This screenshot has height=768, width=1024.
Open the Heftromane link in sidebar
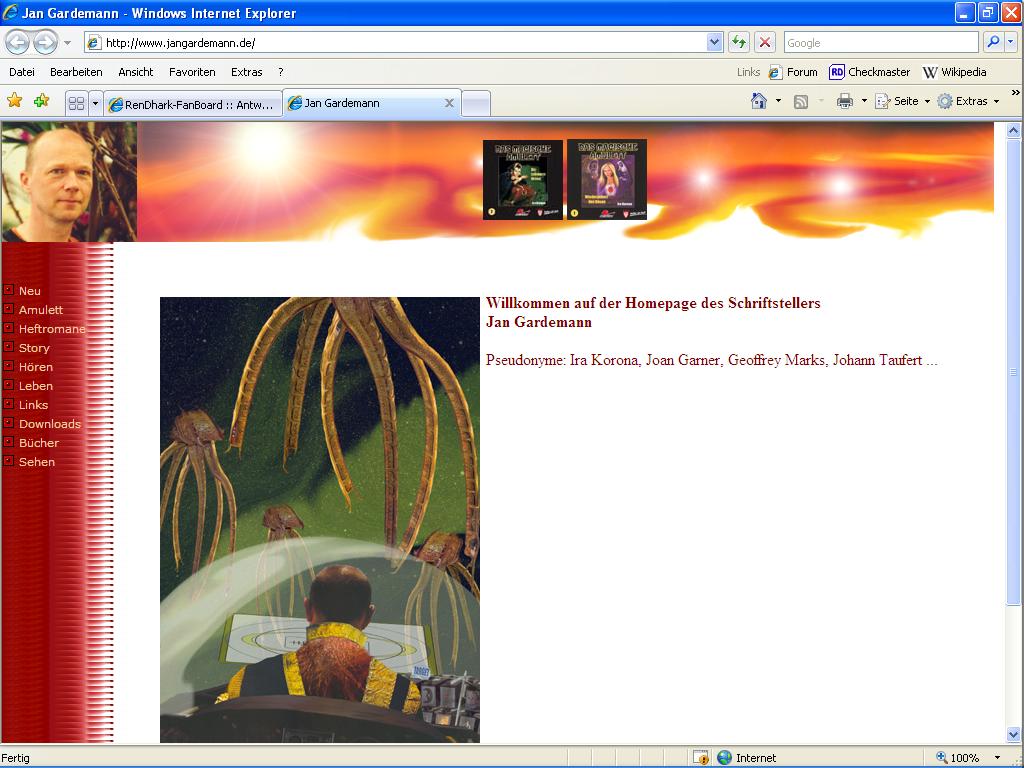(x=52, y=329)
